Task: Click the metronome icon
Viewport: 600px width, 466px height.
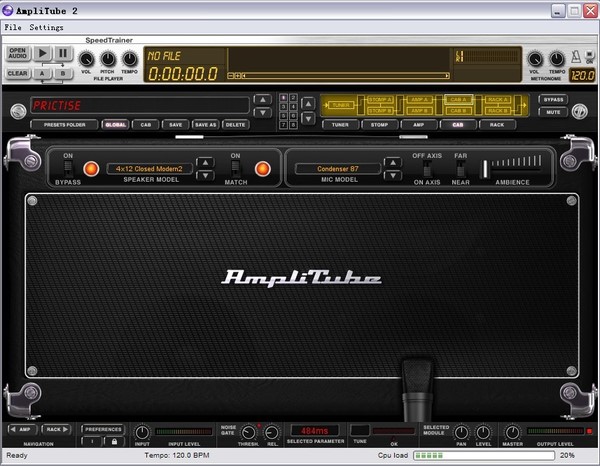Action: [x=576, y=57]
